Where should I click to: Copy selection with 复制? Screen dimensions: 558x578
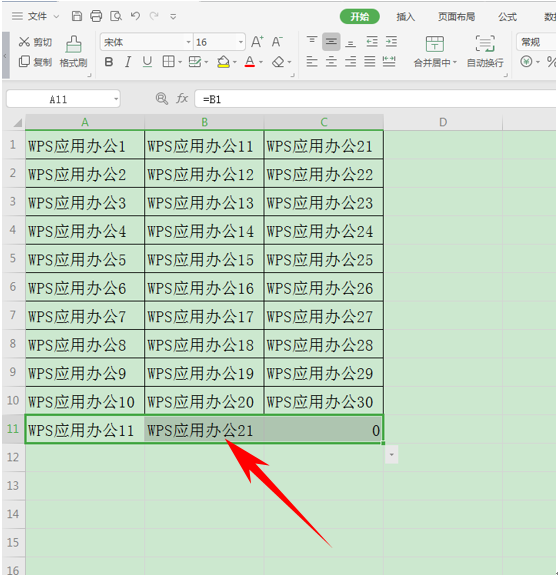35,62
